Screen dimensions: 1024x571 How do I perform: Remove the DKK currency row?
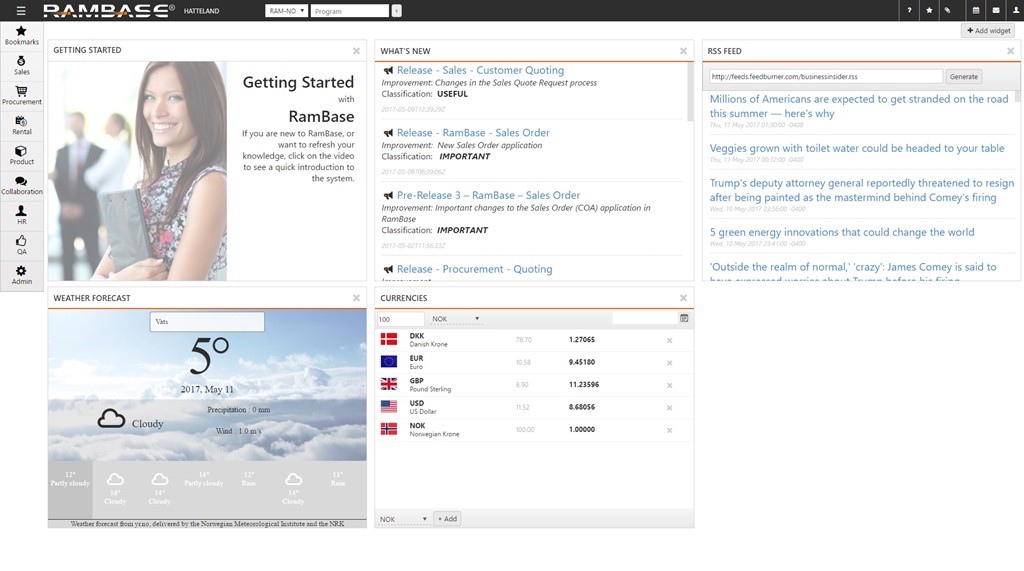click(x=669, y=340)
